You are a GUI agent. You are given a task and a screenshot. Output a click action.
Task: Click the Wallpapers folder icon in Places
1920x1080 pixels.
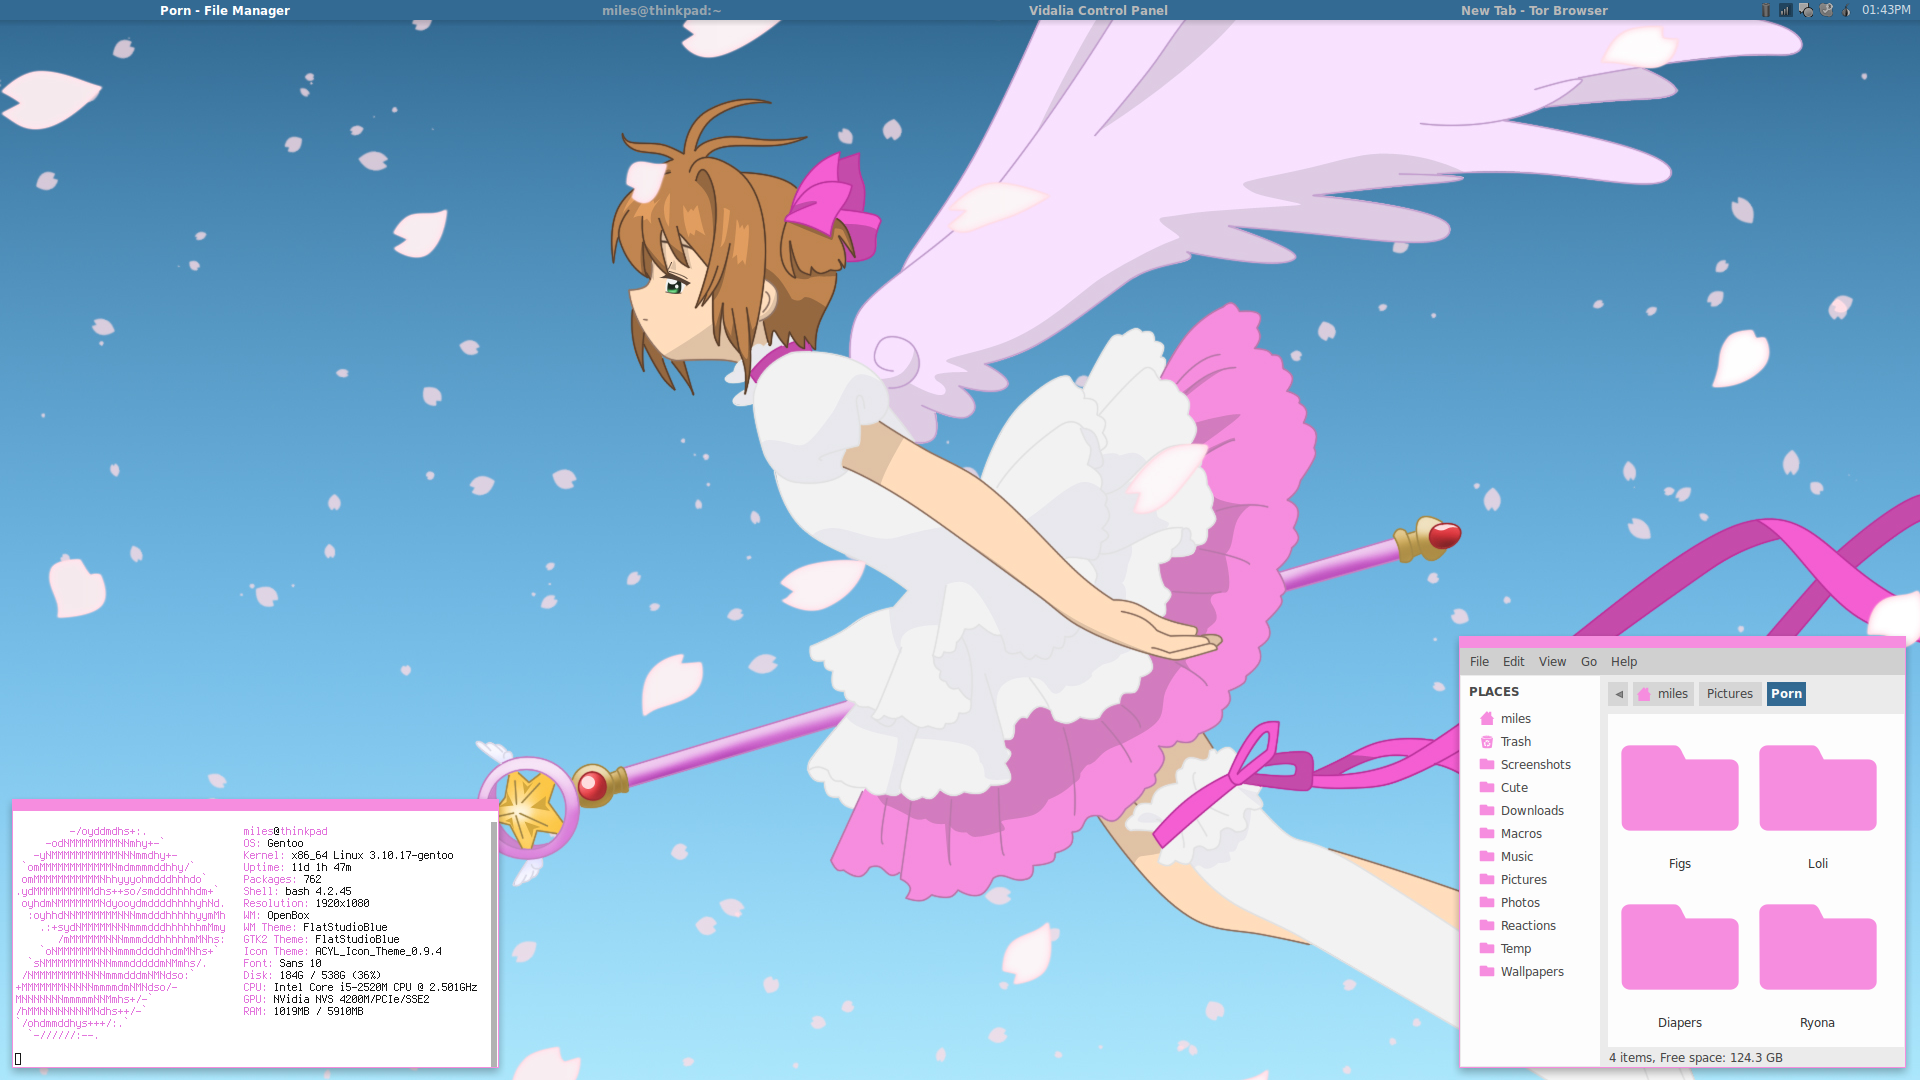click(x=1487, y=972)
